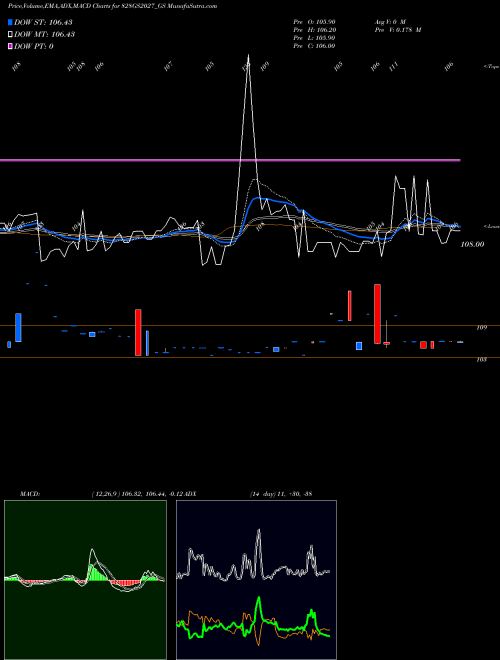Viewport: 500px width, 660px height.
Task: Click the 'Pre H: 106.20' value
Action: pyautogui.click(x=314, y=30)
